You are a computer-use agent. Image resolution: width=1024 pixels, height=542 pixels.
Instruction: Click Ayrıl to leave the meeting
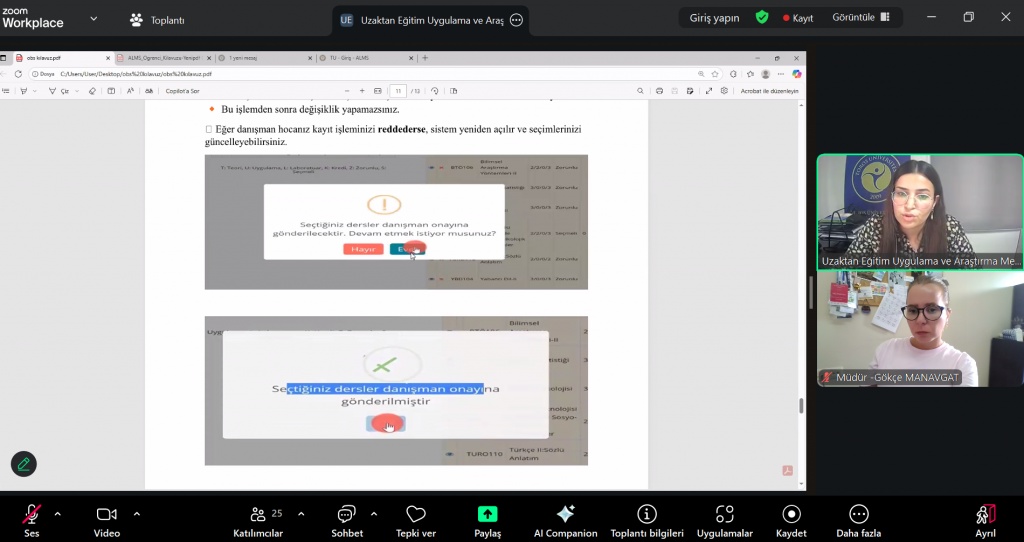[986, 520]
